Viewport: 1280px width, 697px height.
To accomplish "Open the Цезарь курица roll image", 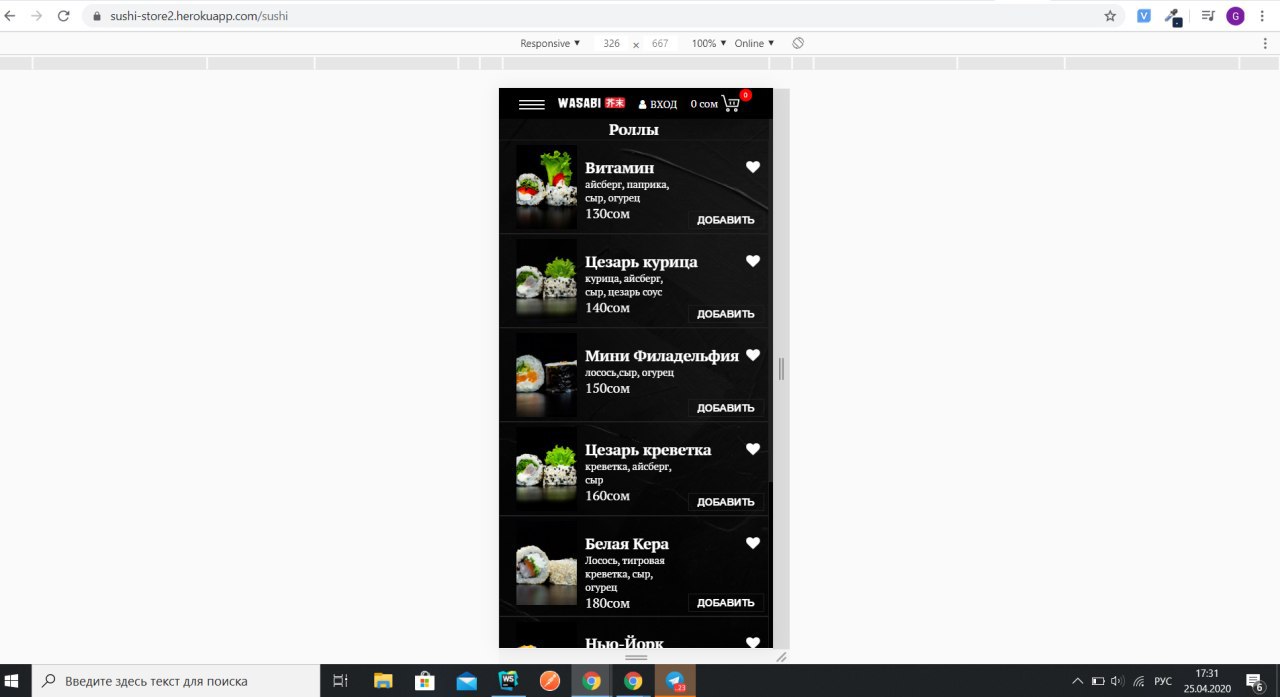I will click(x=546, y=281).
